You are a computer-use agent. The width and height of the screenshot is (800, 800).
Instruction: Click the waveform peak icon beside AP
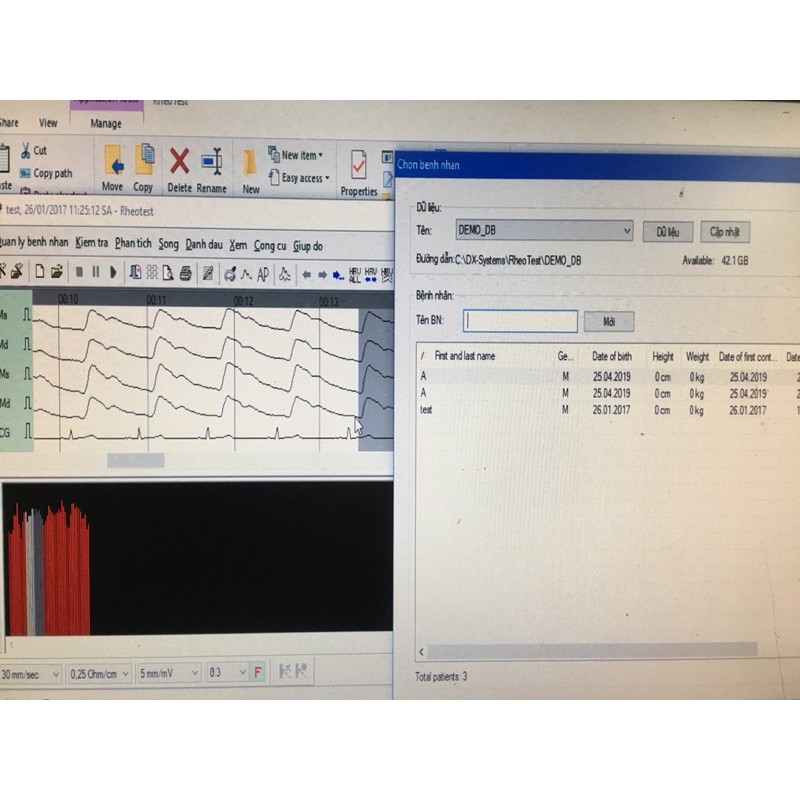[246, 275]
